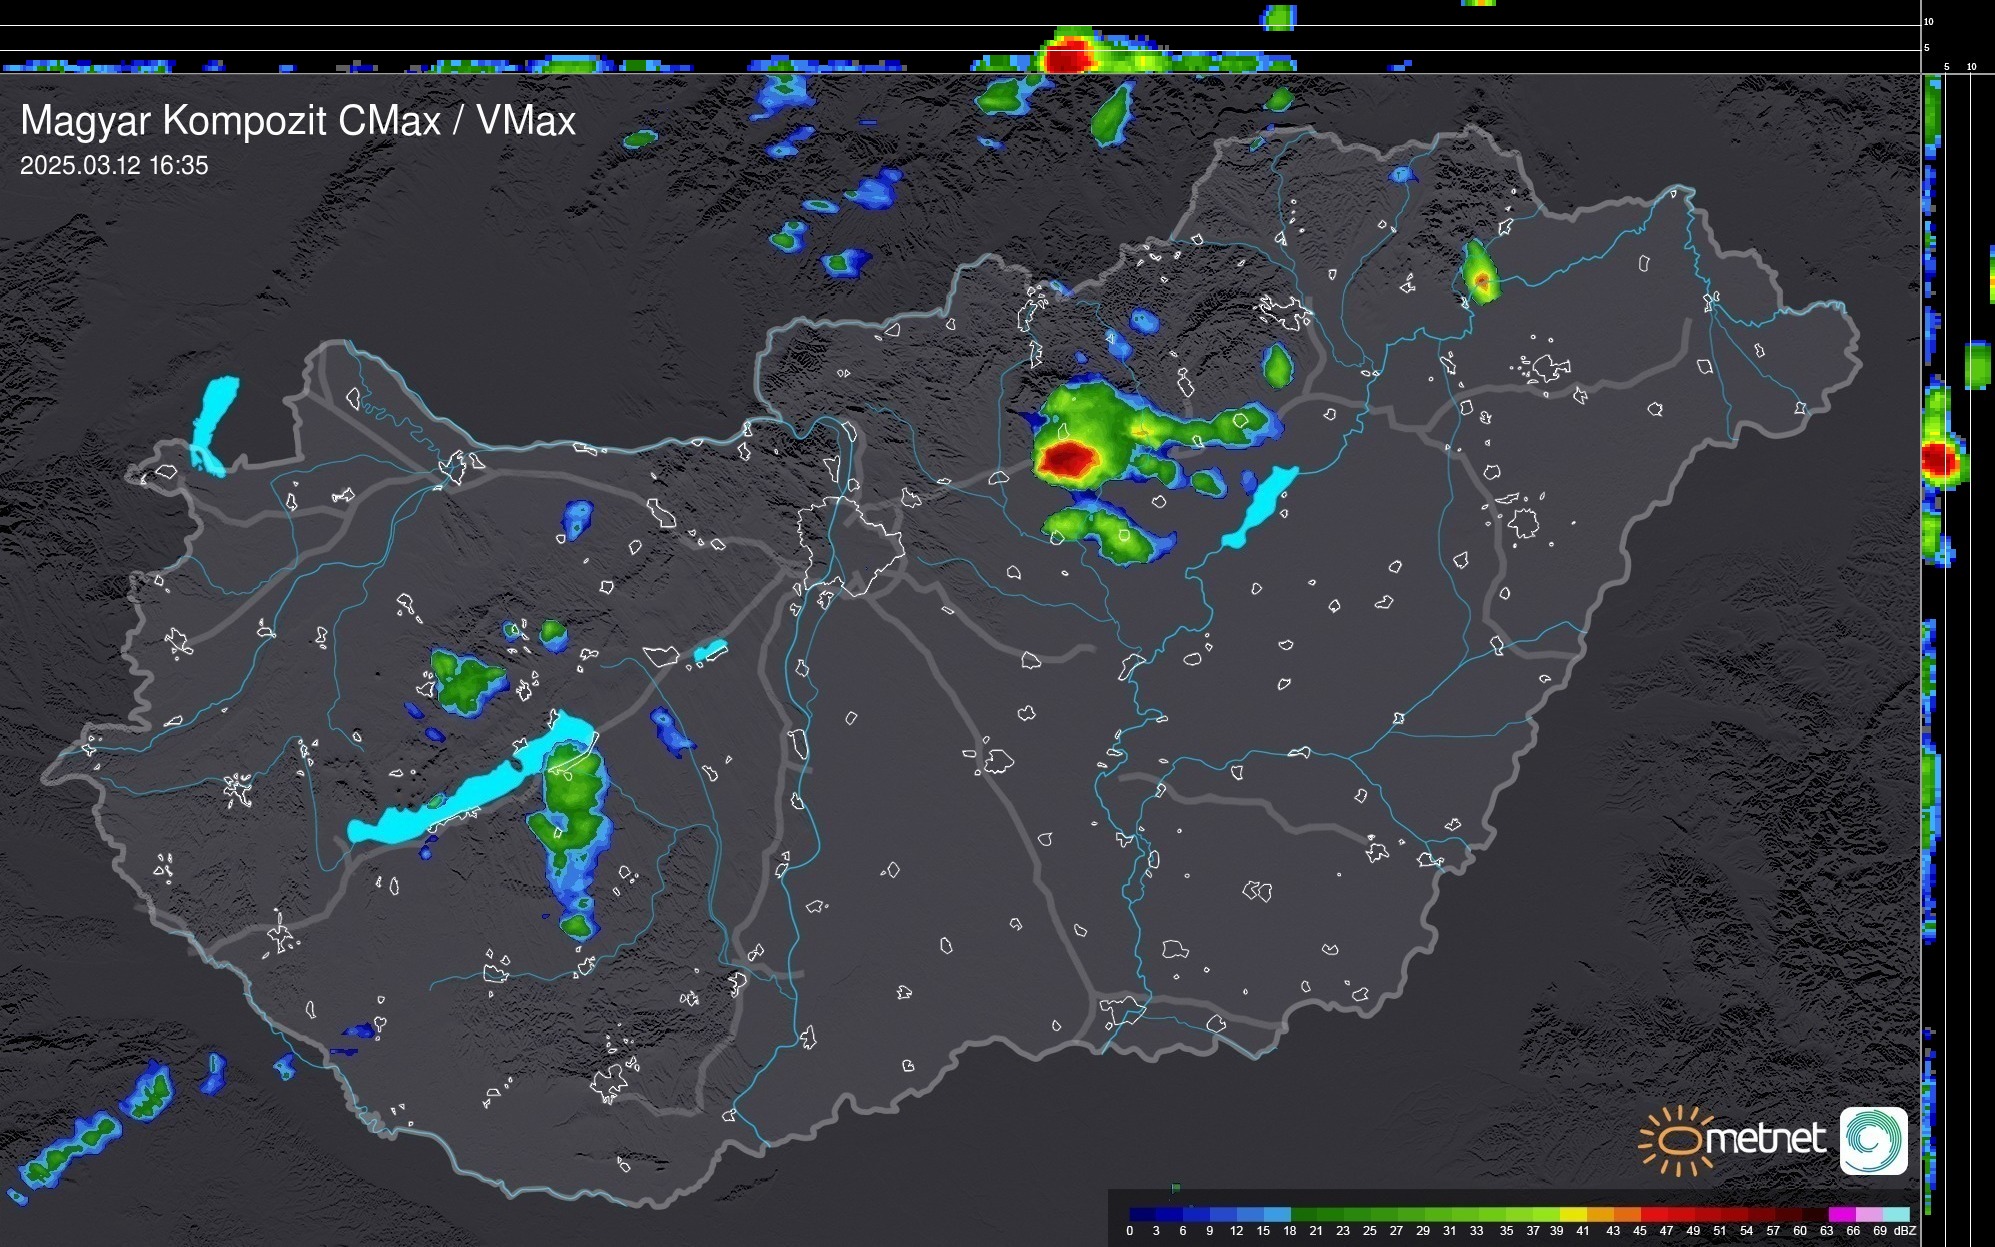Click the dBZ unit label on the legend
This screenshot has width=1995, height=1247.
click(1904, 1231)
